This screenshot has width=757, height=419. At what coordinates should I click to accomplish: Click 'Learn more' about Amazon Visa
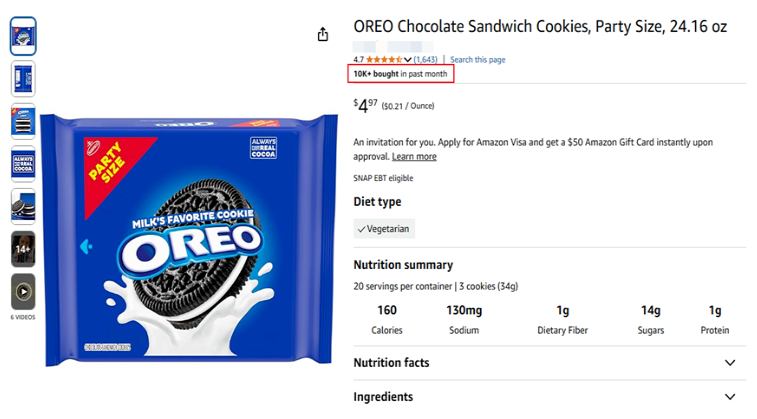tap(414, 157)
